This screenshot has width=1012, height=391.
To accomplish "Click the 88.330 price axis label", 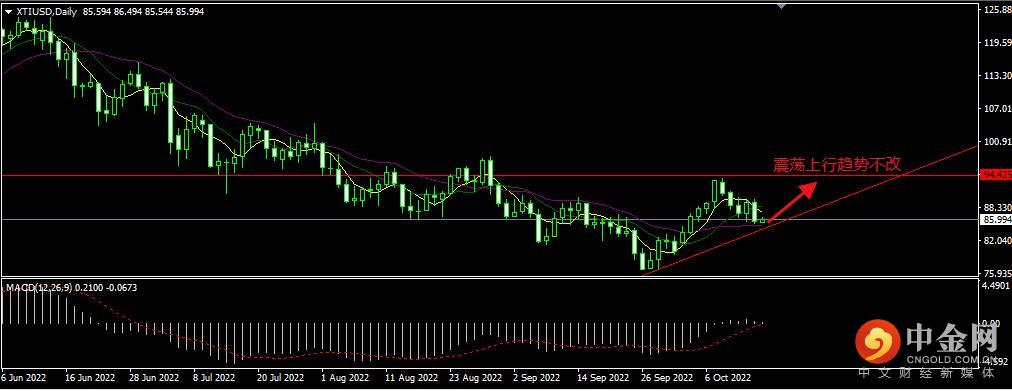I will click(x=997, y=208).
